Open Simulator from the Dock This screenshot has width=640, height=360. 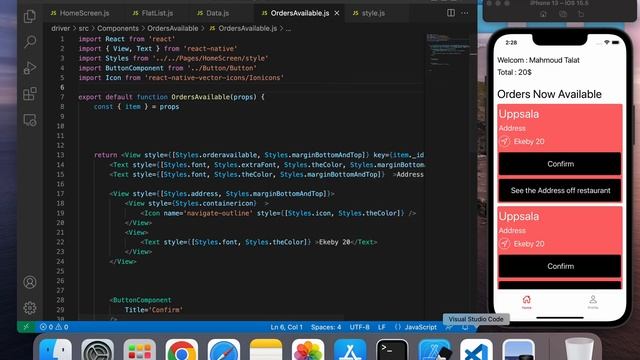pyautogui.click(x=434, y=350)
